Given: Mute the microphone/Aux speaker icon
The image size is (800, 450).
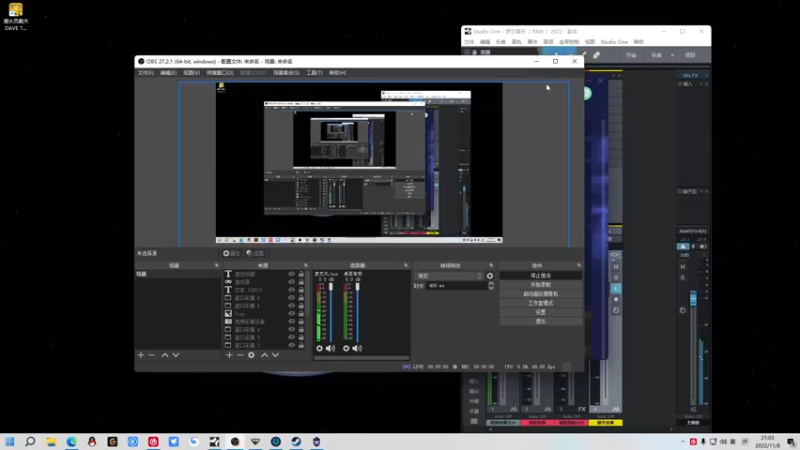Looking at the screenshot, I should pyautogui.click(x=331, y=348).
